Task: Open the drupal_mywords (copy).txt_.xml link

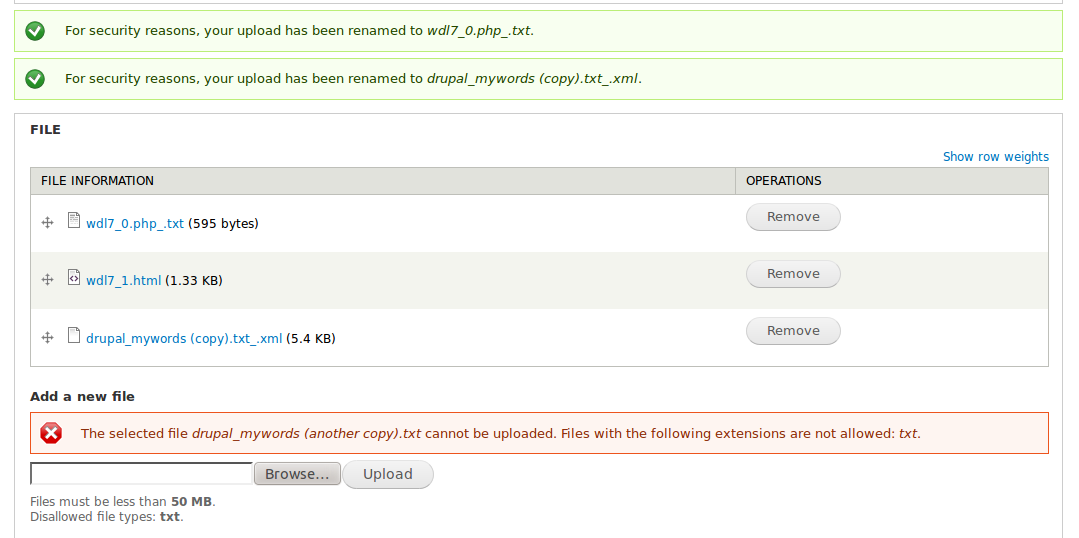Action: pos(184,338)
